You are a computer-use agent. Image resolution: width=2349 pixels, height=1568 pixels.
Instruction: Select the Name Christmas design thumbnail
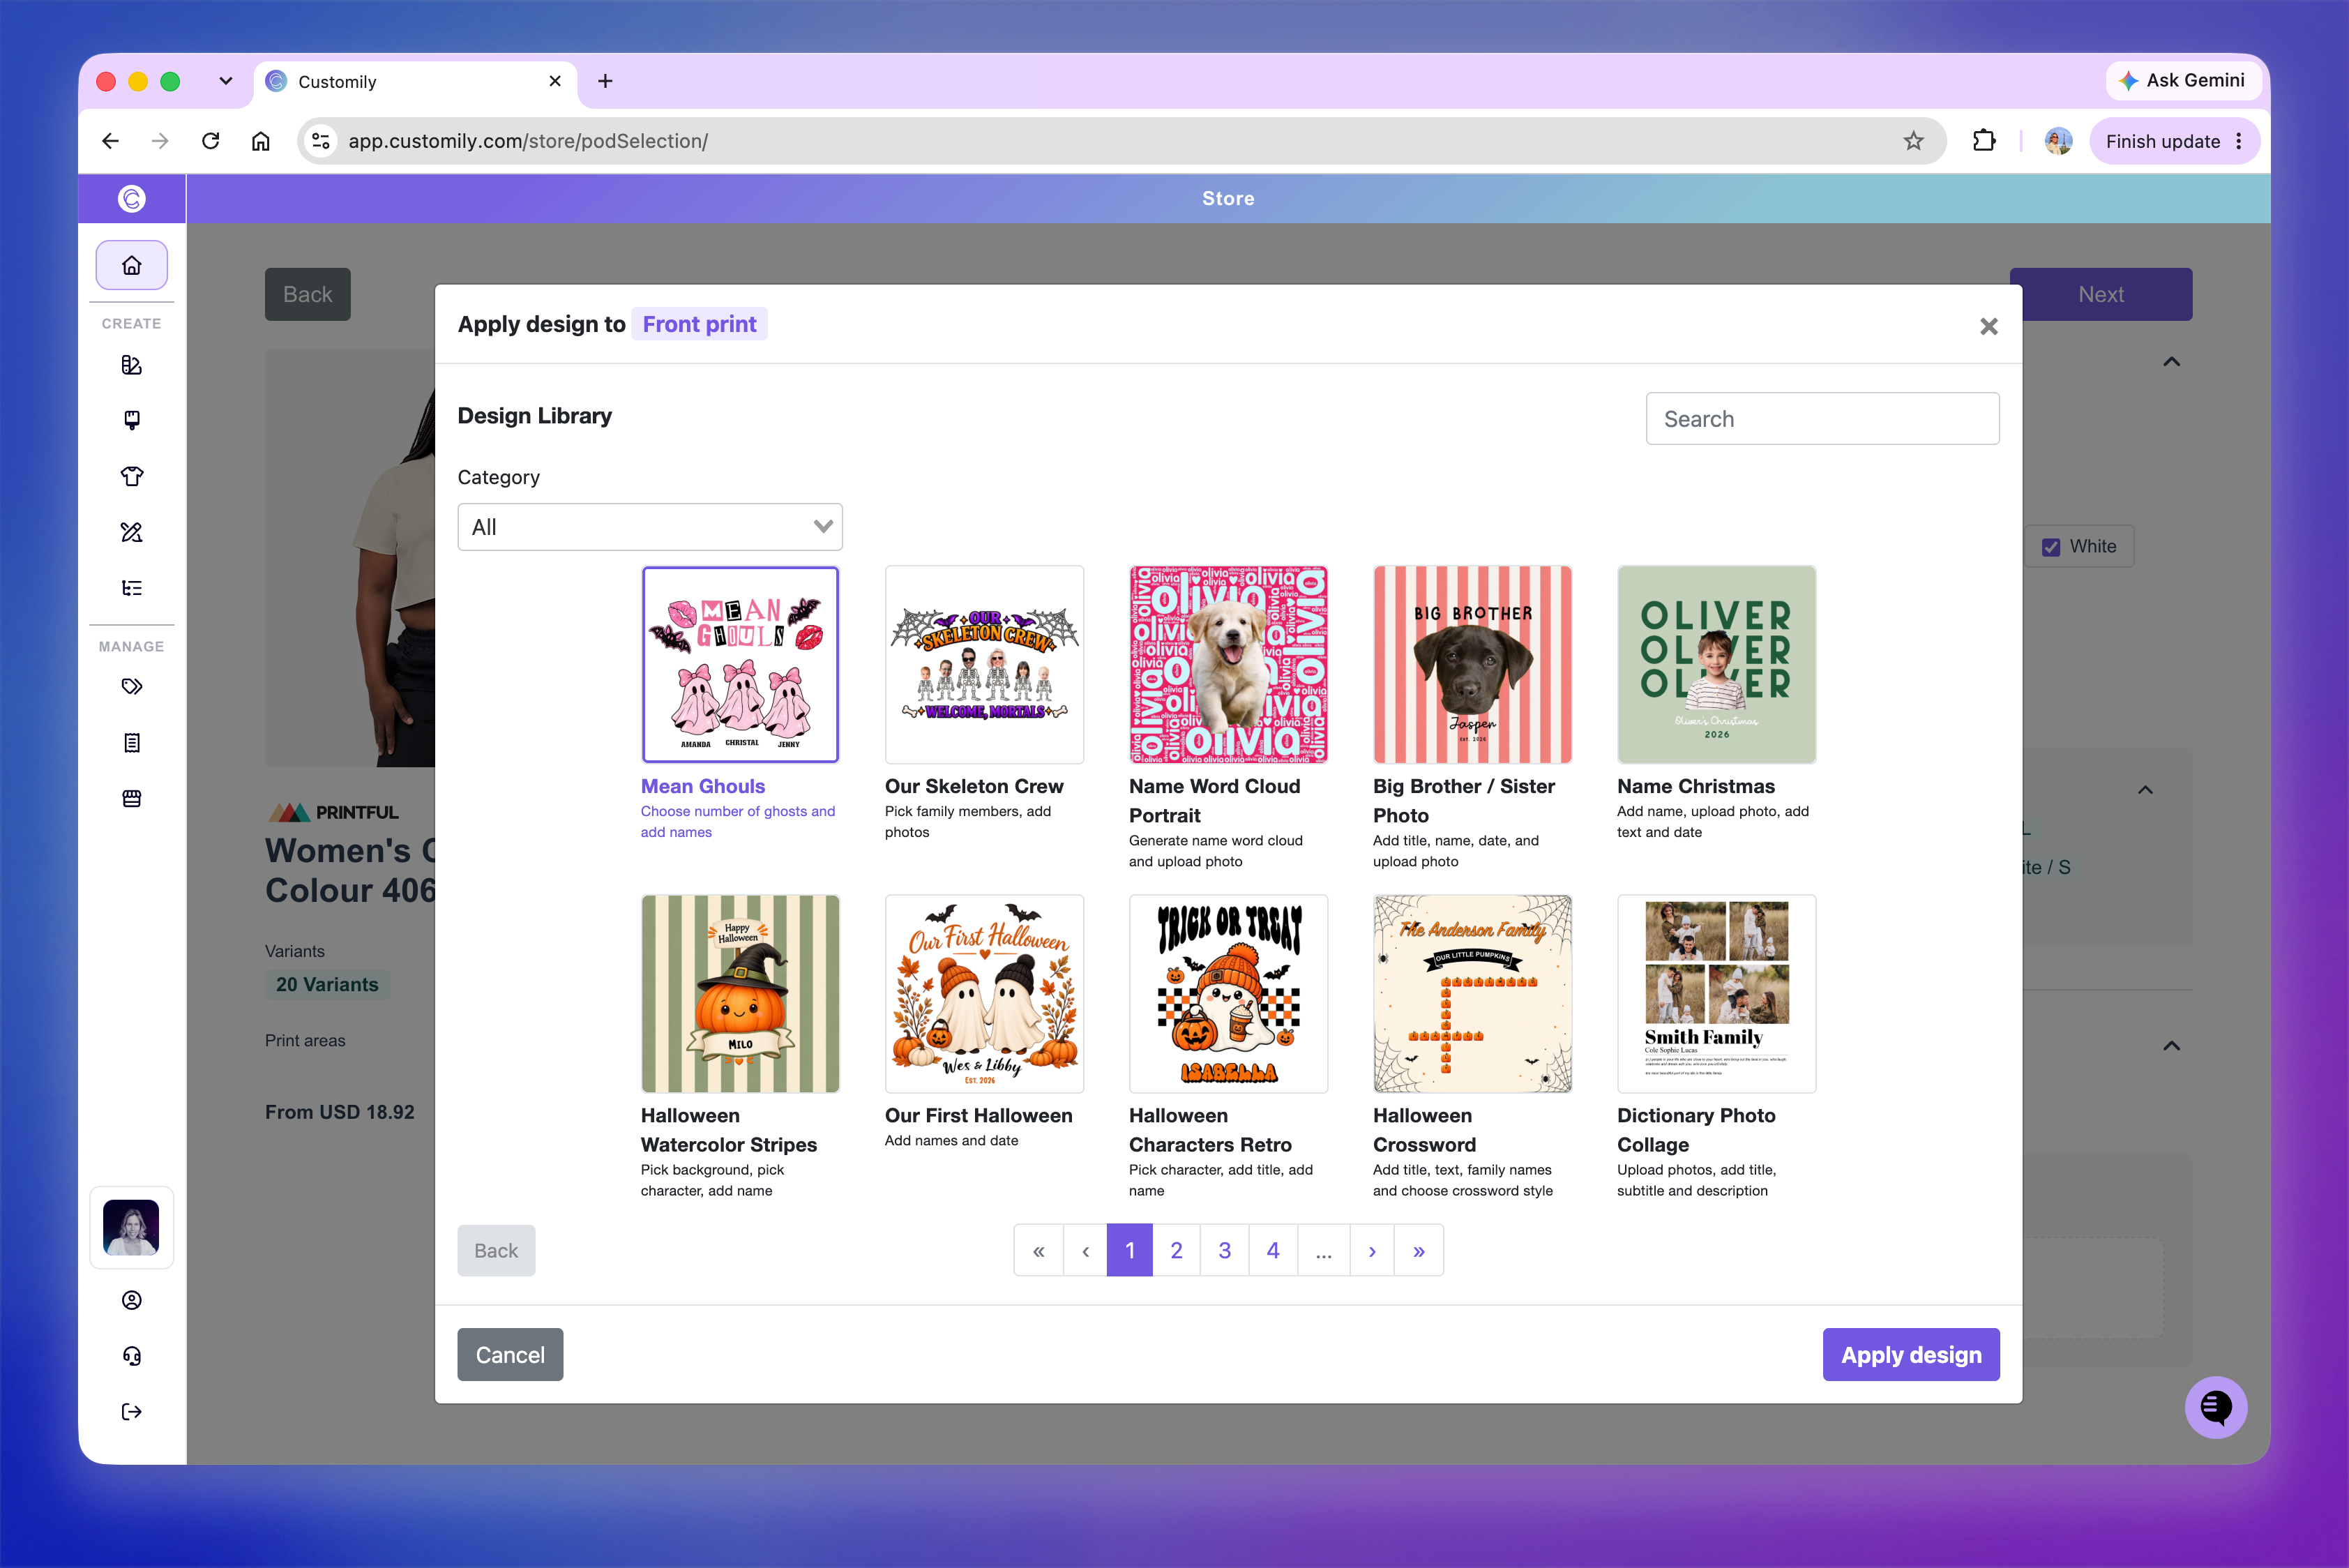(1716, 665)
